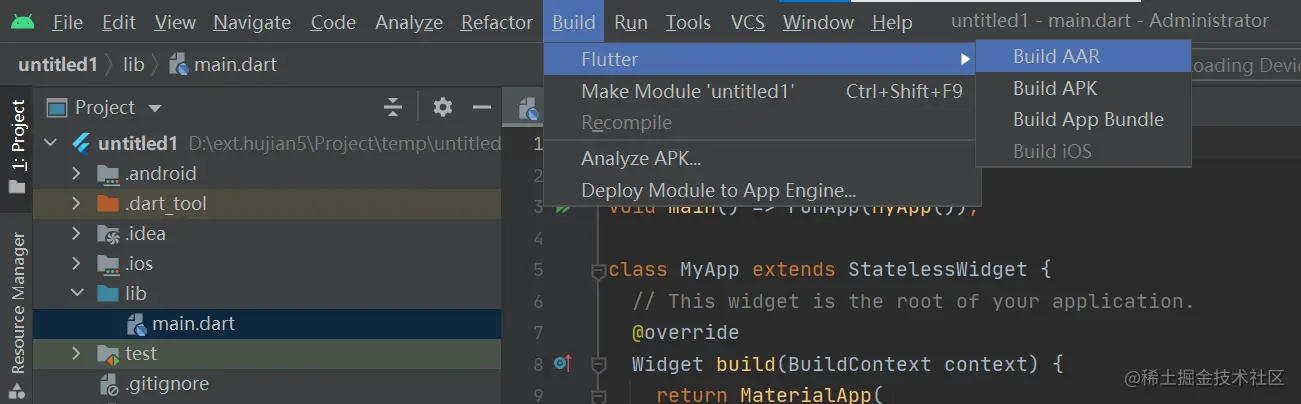Image resolution: width=1301 pixels, height=404 pixels.
Task: Click the override gutter icon on line 8
Action: pos(562,364)
